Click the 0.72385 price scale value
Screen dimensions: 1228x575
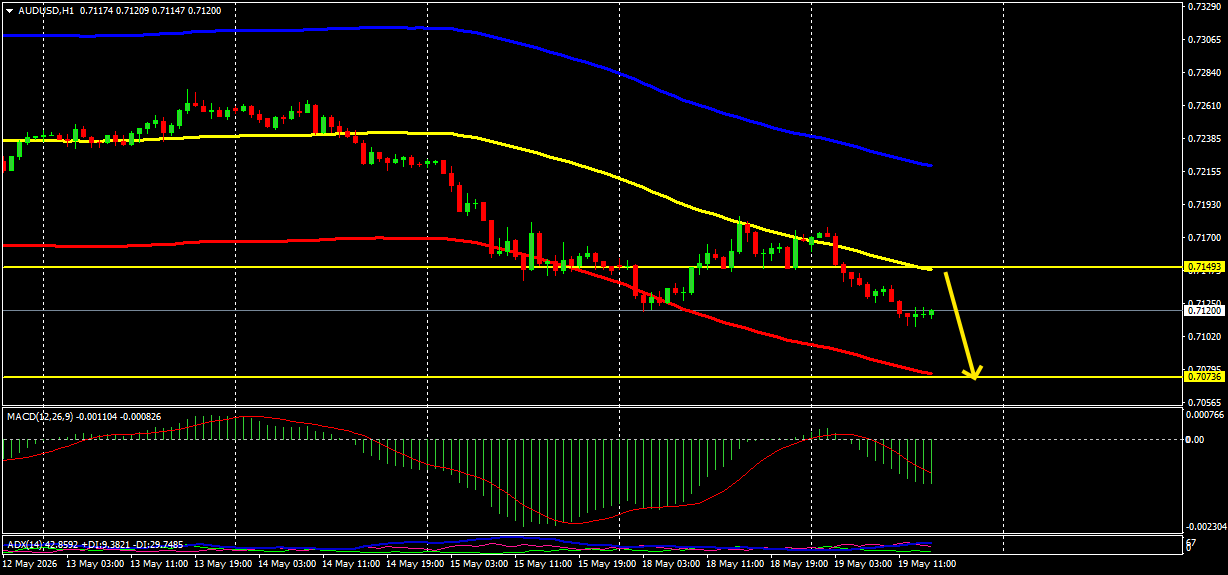pyautogui.click(x=1204, y=139)
